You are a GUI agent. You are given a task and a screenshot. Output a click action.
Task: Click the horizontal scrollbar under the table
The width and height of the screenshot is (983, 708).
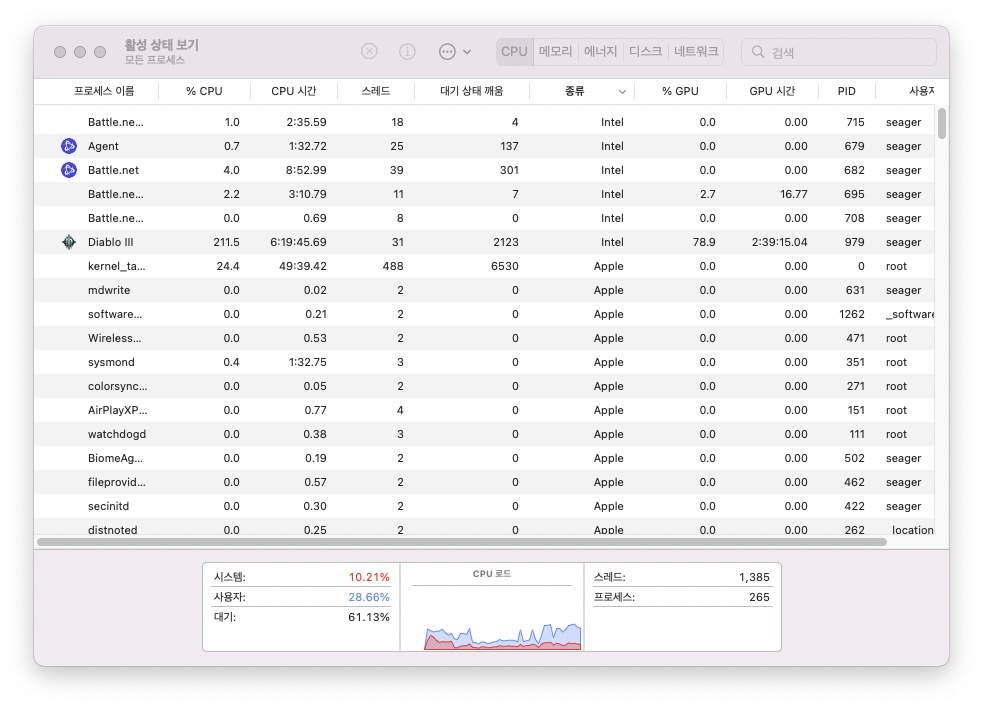click(462, 542)
